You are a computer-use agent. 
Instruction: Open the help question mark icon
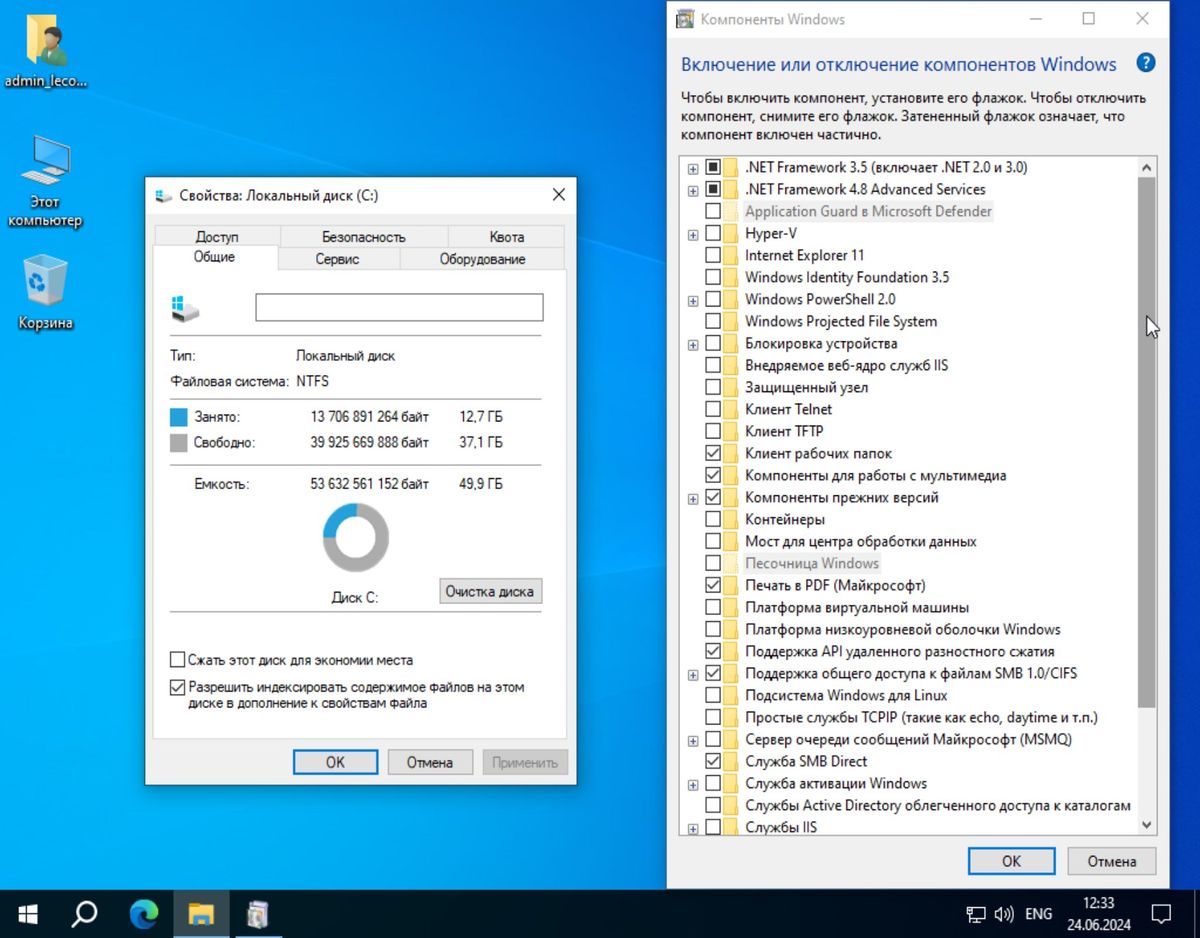1146,63
